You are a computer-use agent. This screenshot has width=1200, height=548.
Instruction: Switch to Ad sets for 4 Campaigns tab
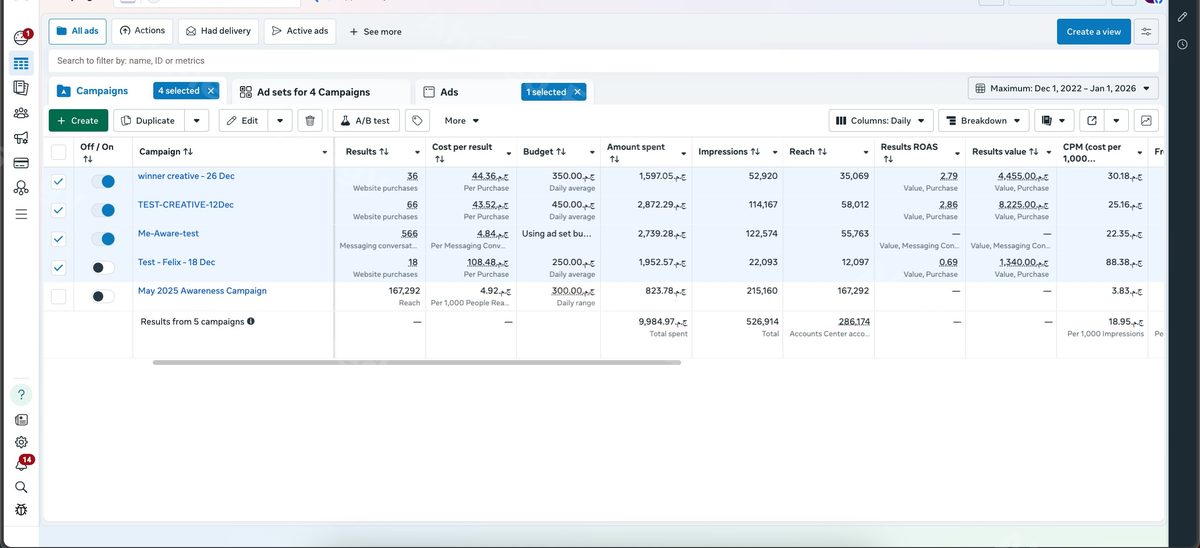tap(314, 92)
